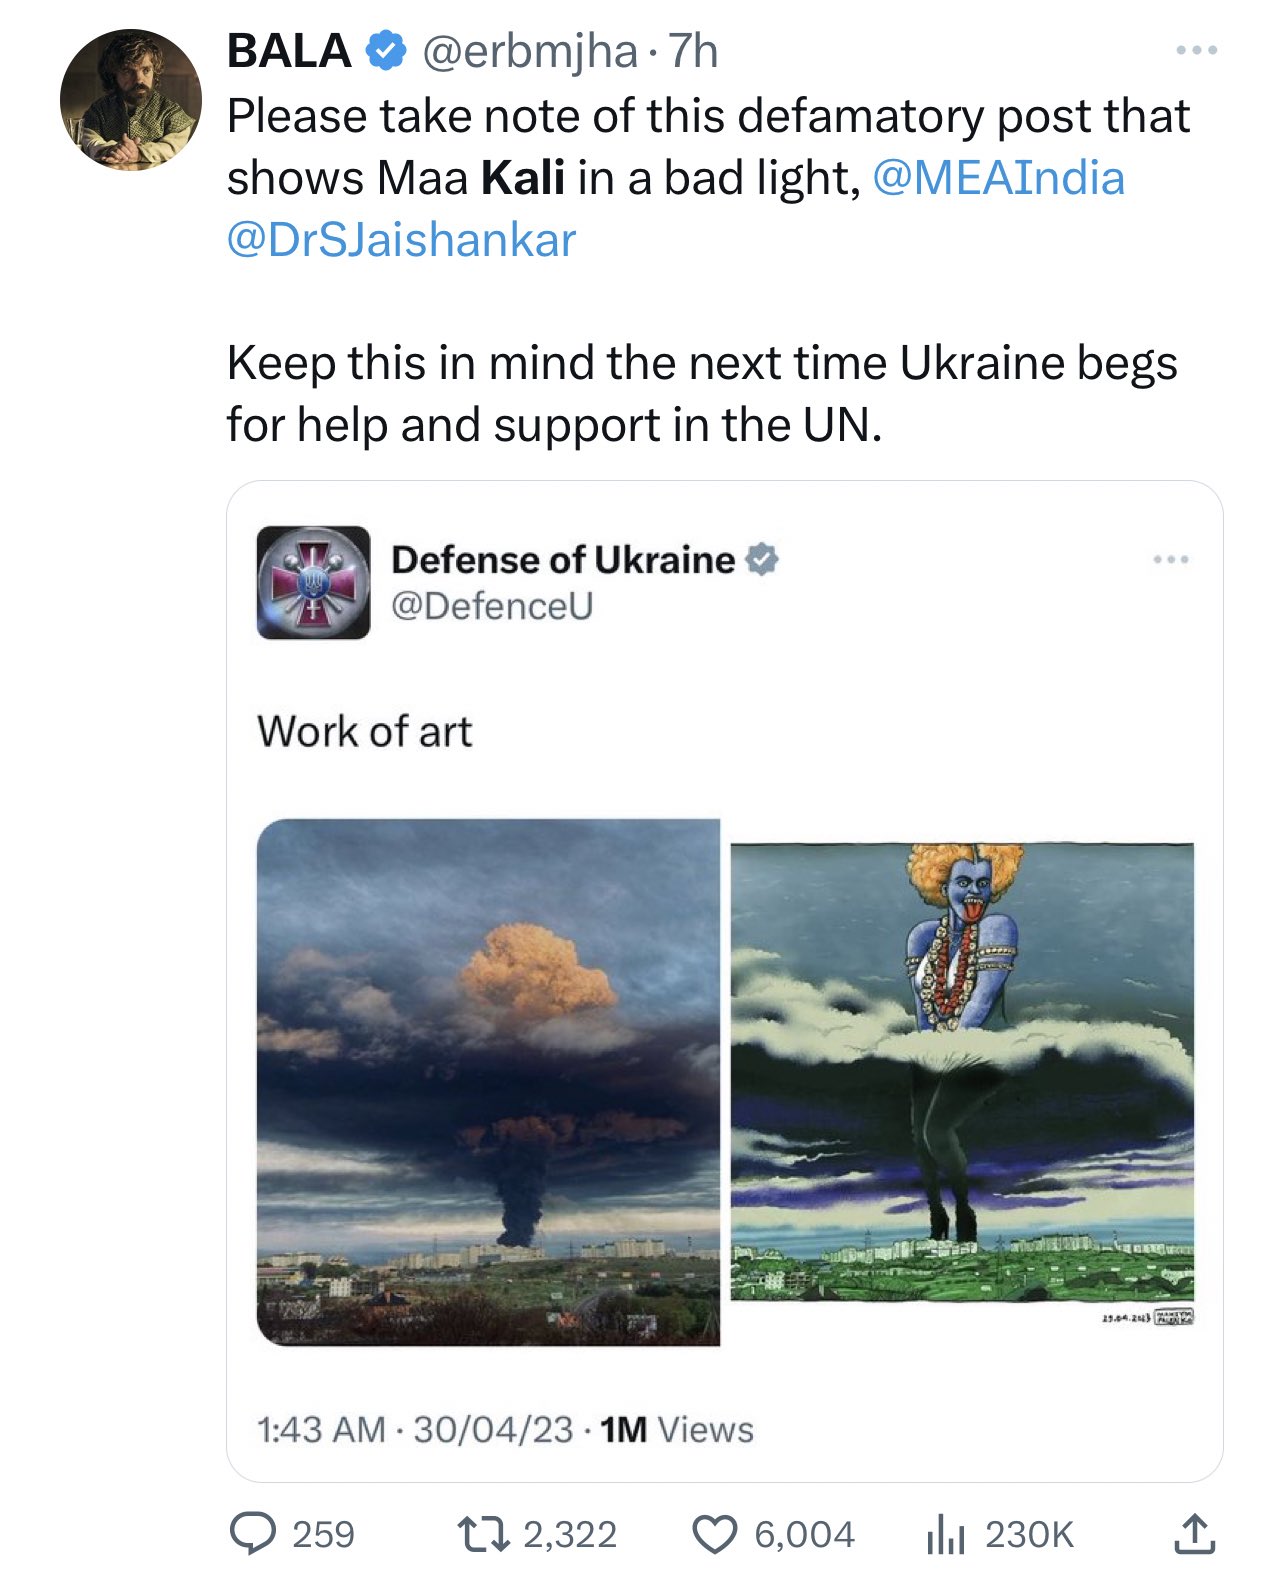
Task: Click the Defense of Ukraine verified badge
Action: coord(762,559)
